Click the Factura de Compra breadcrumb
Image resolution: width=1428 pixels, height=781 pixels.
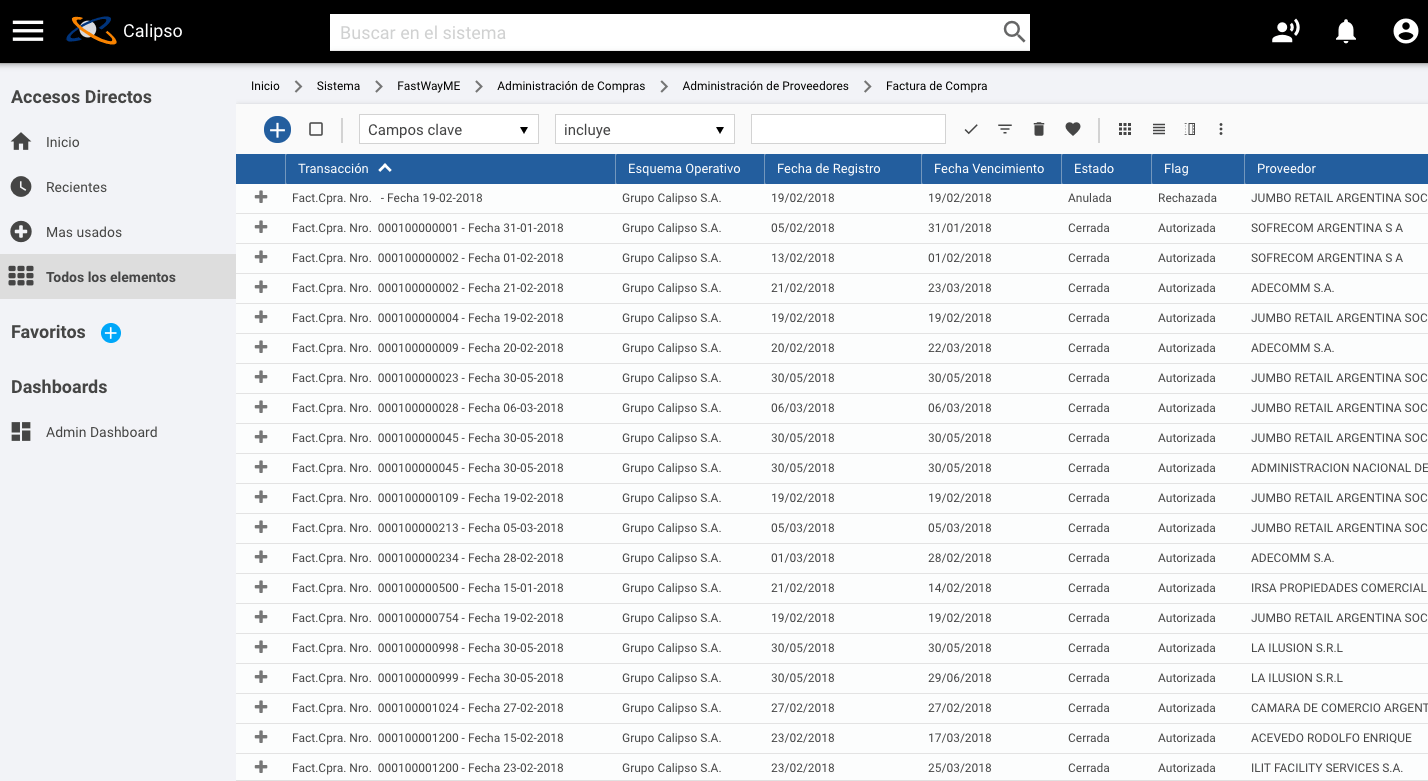pos(936,86)
